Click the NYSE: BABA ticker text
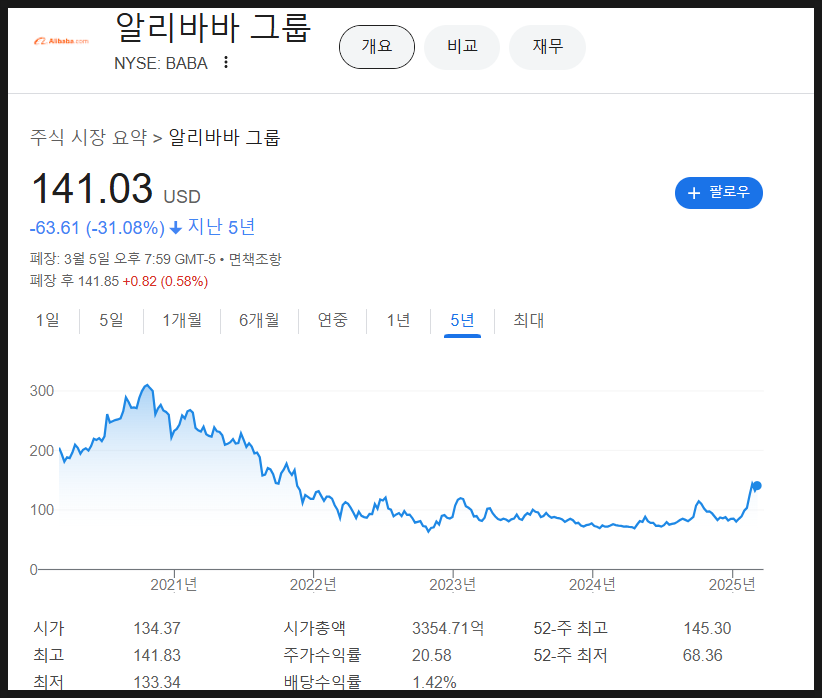Image resolution: width=822 pixels, height=698 pixels. tap(161, 63)
